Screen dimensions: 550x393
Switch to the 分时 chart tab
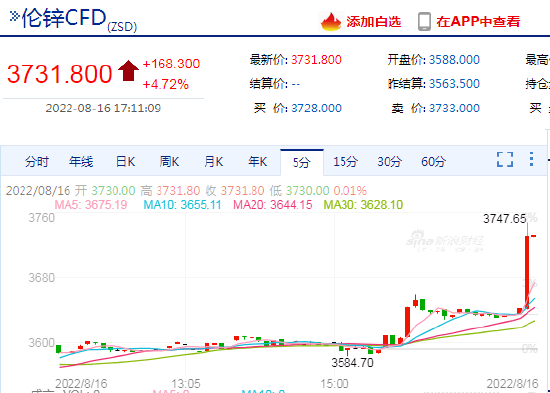click(36, 162)
